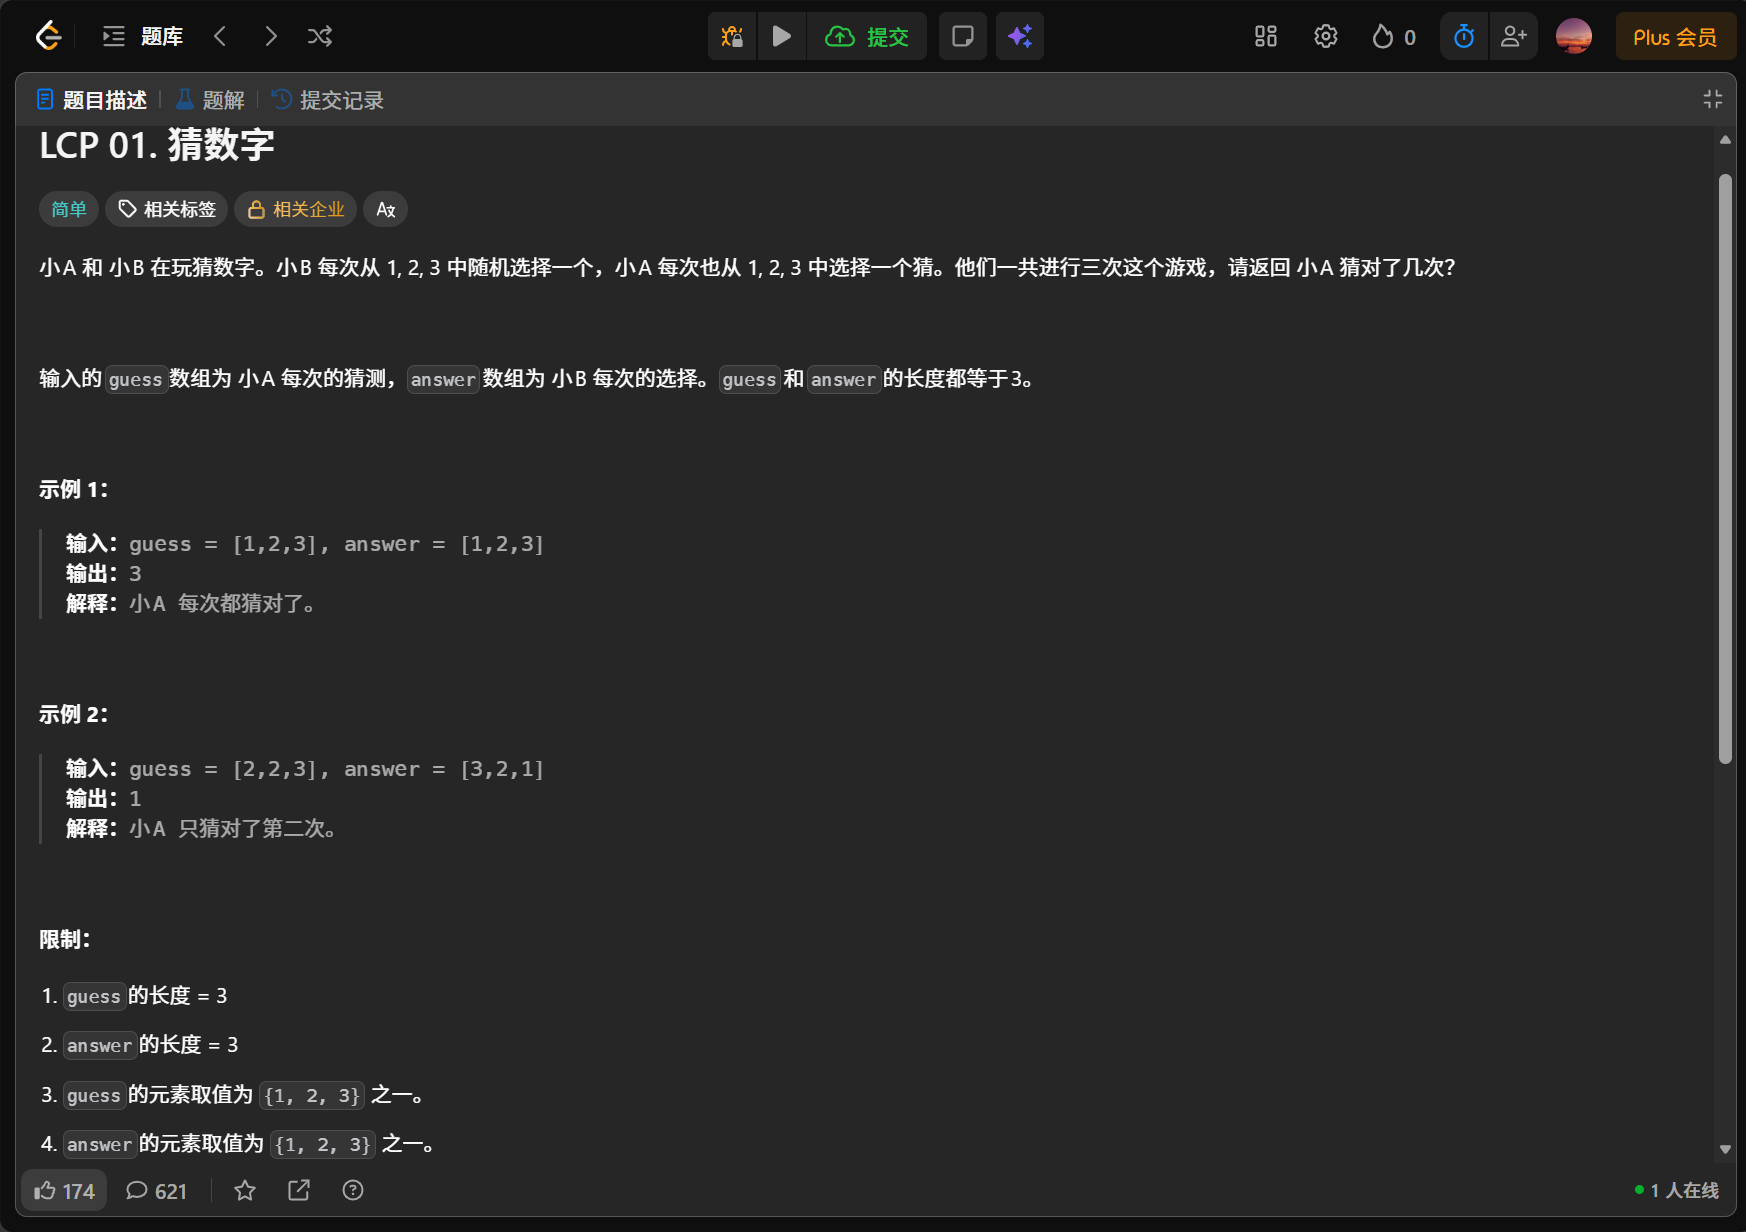Click the title LCP 01. 猜数字
Viewport: 1746px width, 1232px height.
157,145
